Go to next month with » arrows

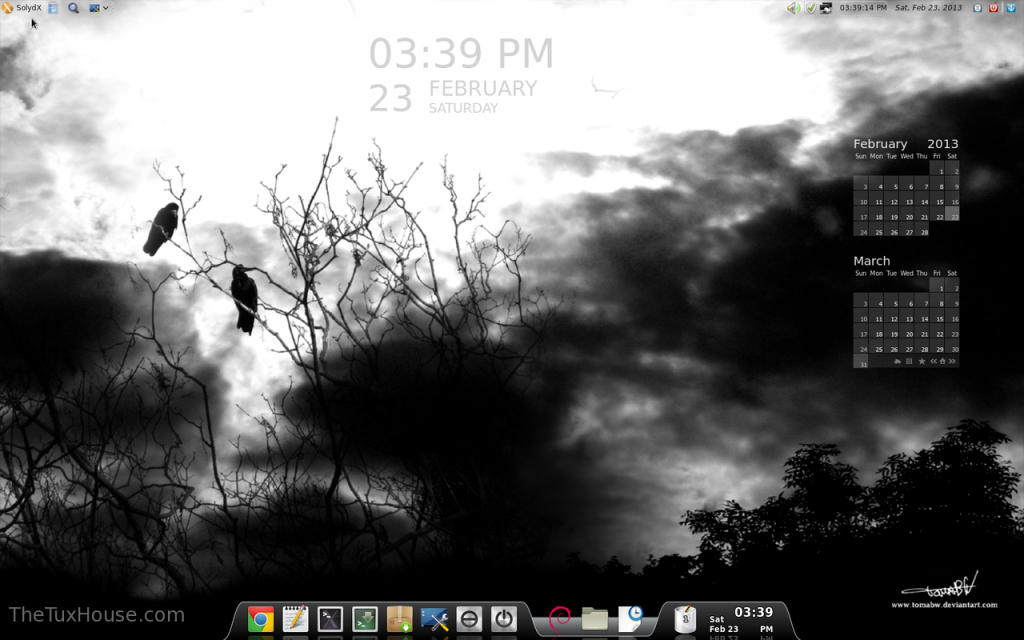(952, 361)
